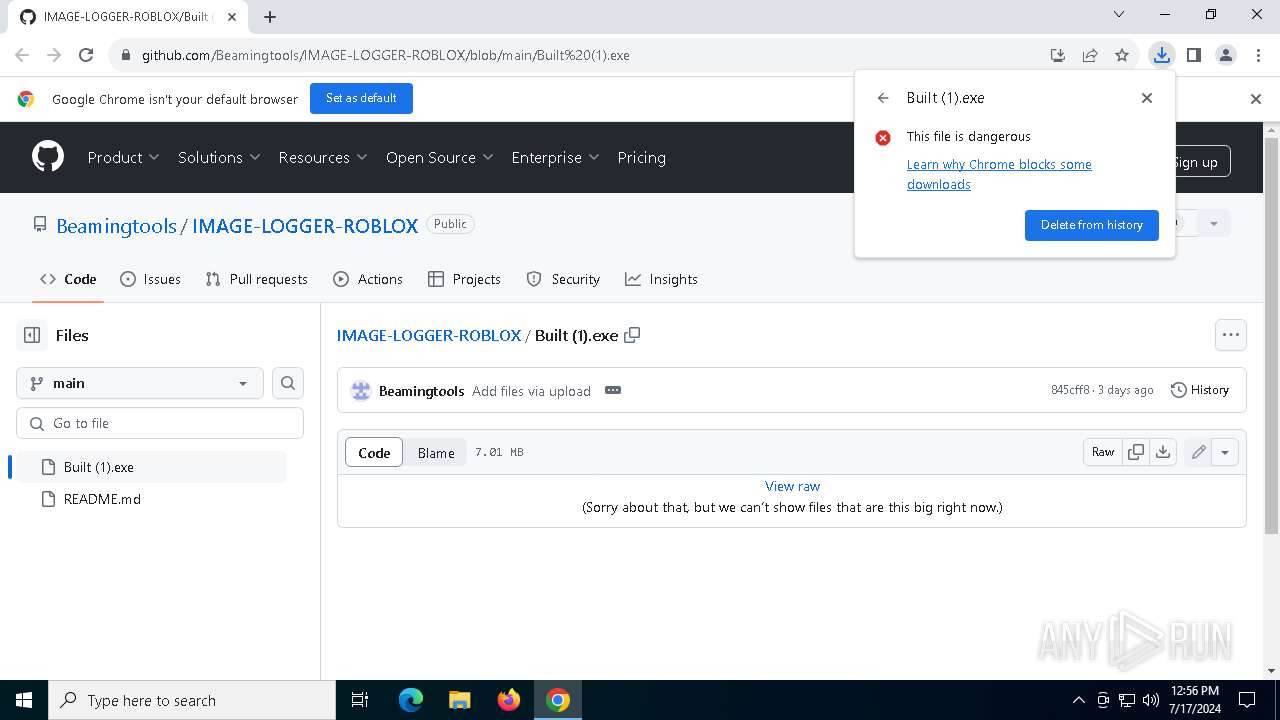Viewport: 1280px width, 720px height.
Task: Open the Pricing page
Action: pos(641,157)
